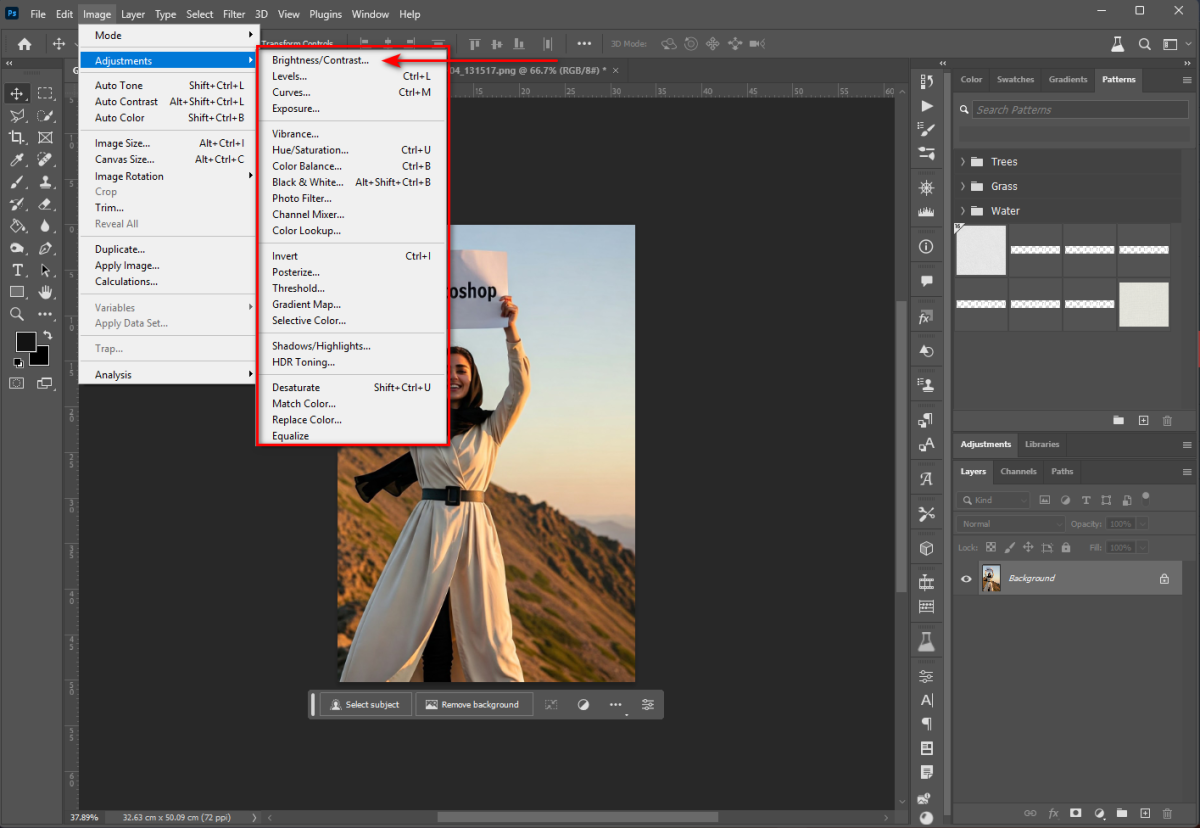
Task: Switch to the Swatches tab
Action: pos(1015,79)
